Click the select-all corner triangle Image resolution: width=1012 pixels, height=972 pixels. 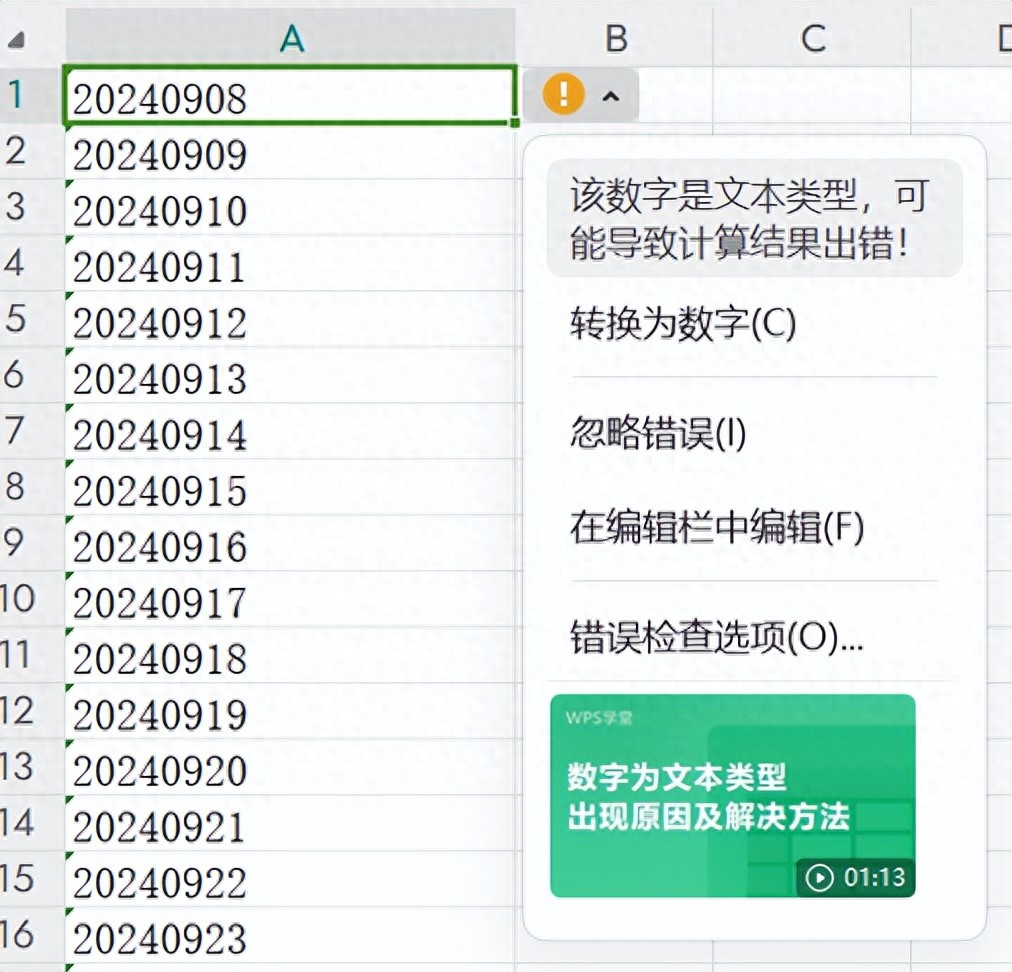point(16,41)
